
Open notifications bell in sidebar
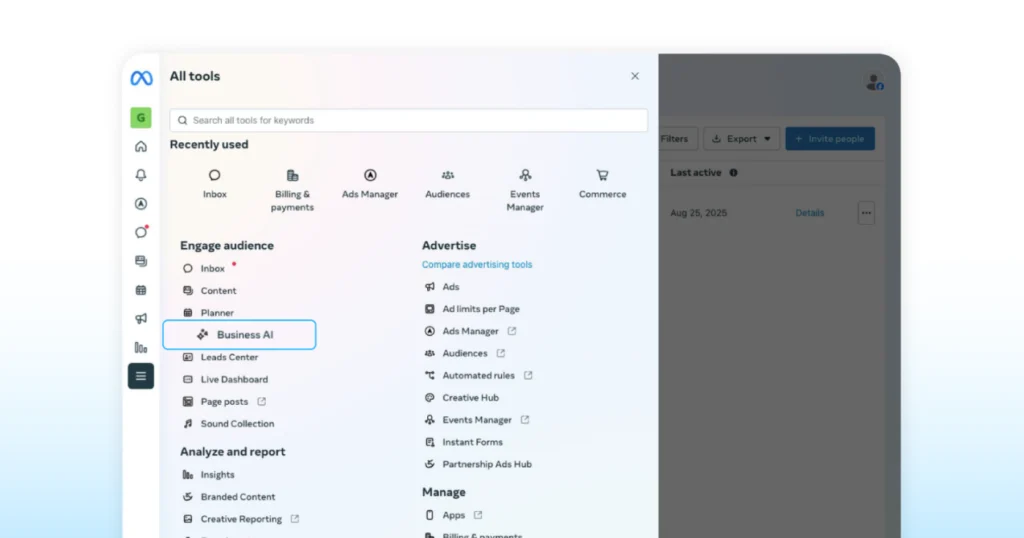click(x=140, y=175)
